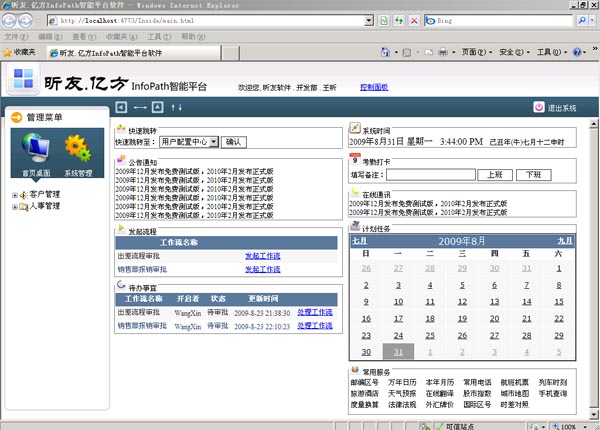The image size is (600, 430).
Task: Open the 控制面板 link
Action: (x=374, y=87)
